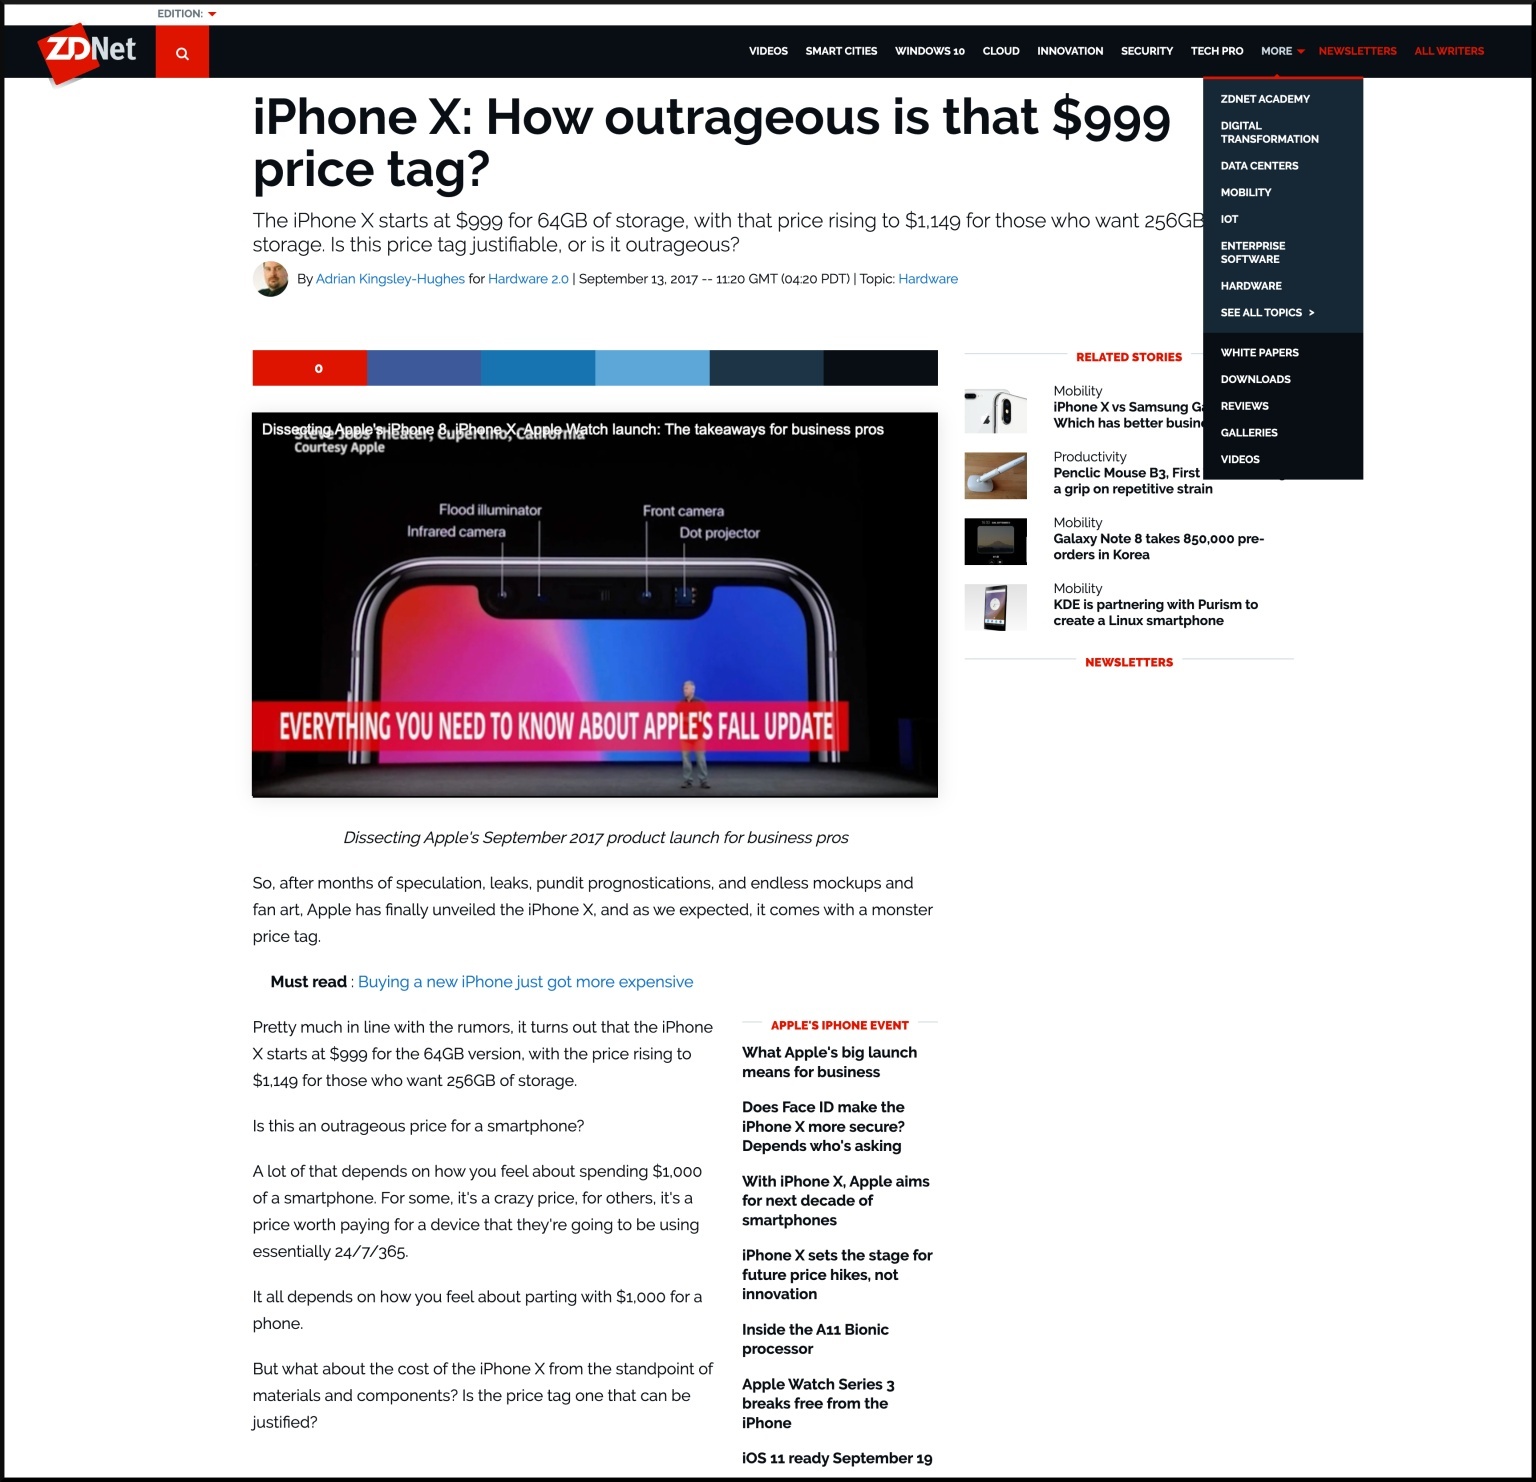Open Galaxy Note 8 pre-orders story
Image resolution: width=1536 pixels, height=1482 pixels.
tap(1158, 547)
